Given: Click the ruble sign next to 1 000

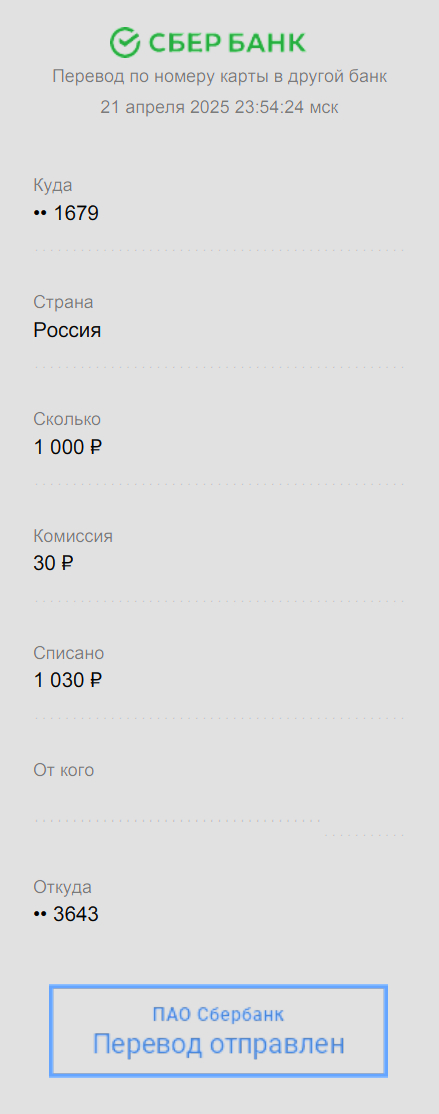Looking at the screenshot, I should click(x=96, y=447).
